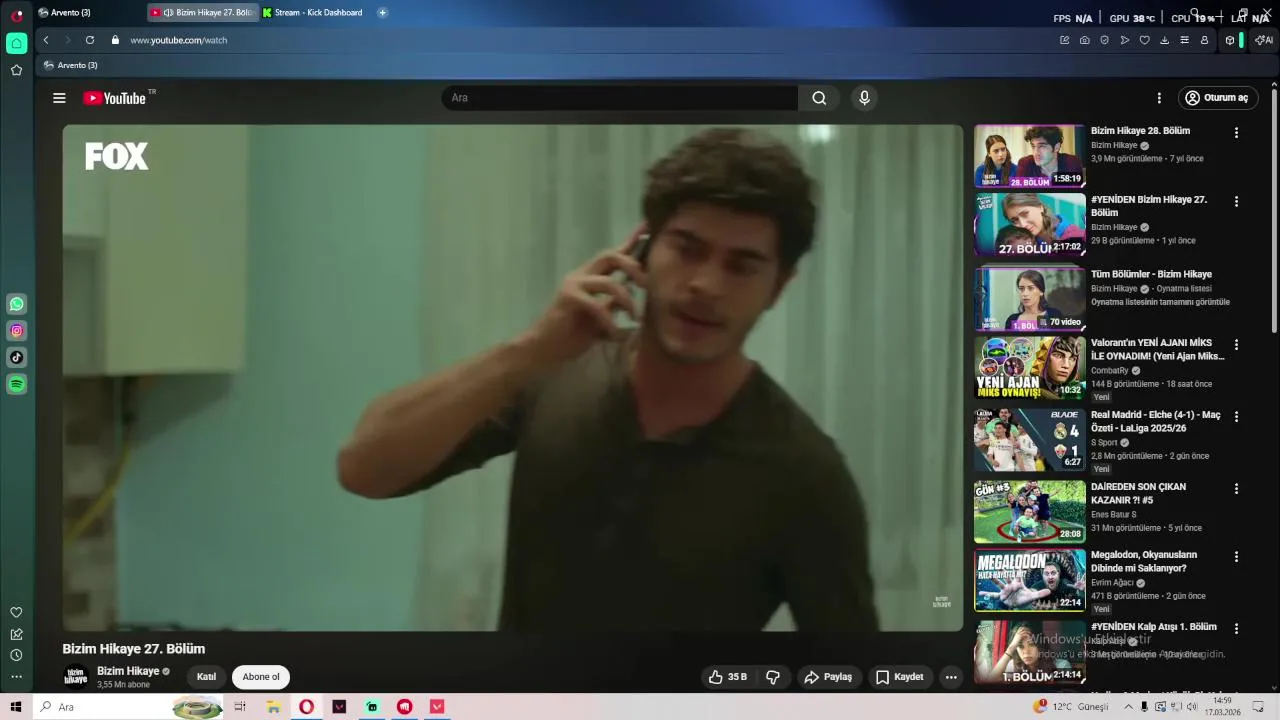Open WhatsApp in the Opera sidebar
This screenshot has width=1280, height=720.
[x=17, y=304]
